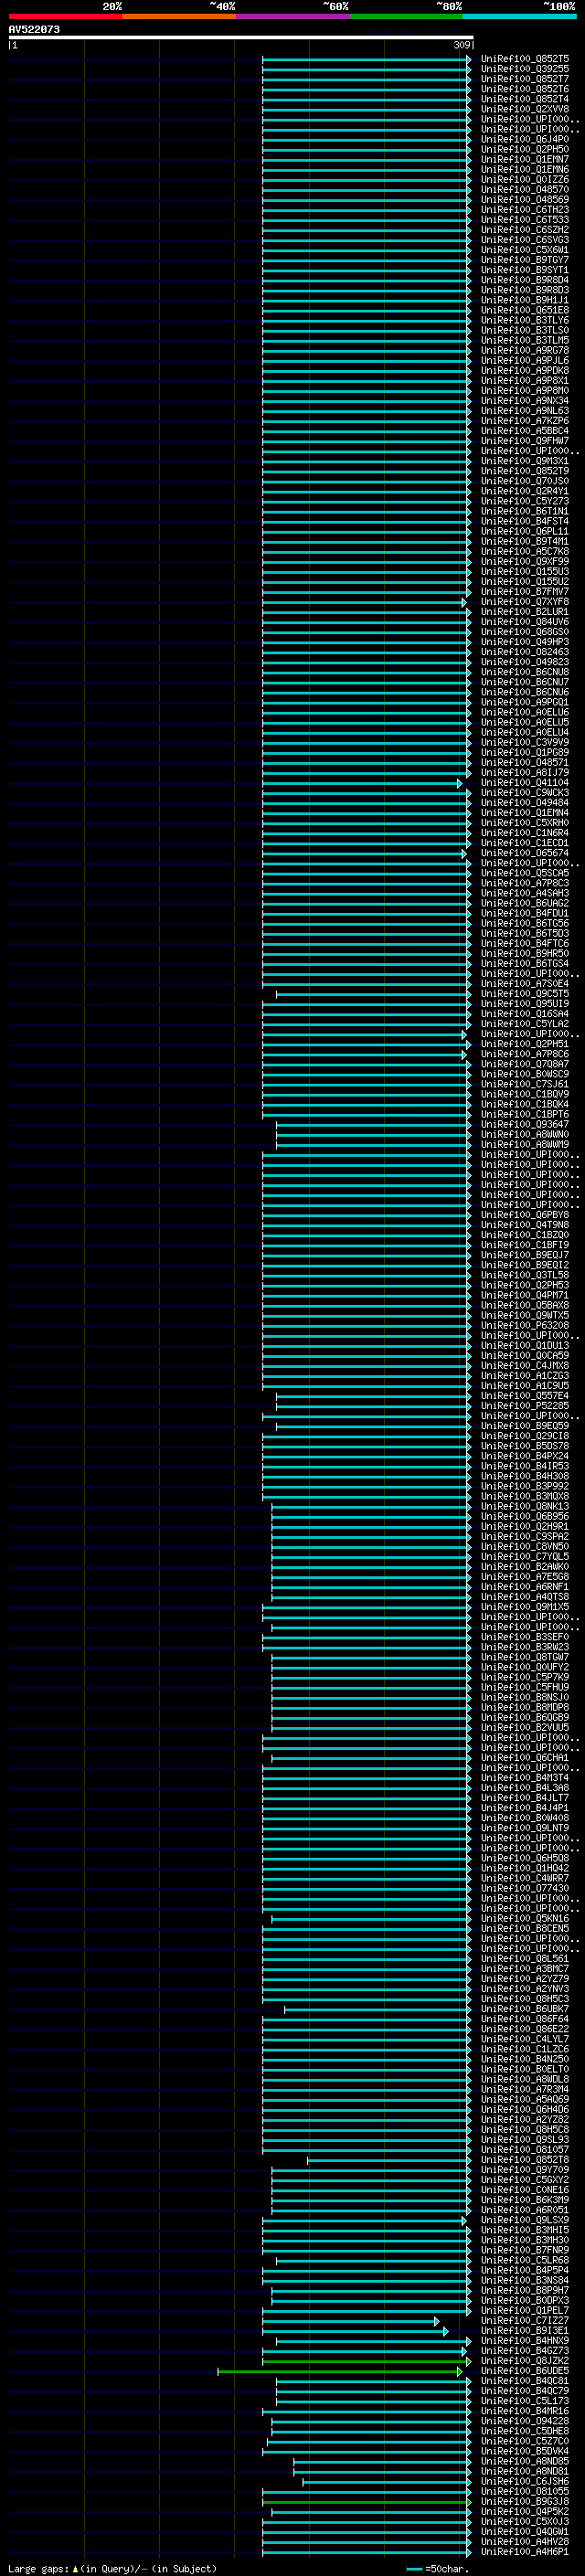The image size is (585, 2576).
Task: Select hit label UniRef100_Q852T7
Action: coord(524,80)
